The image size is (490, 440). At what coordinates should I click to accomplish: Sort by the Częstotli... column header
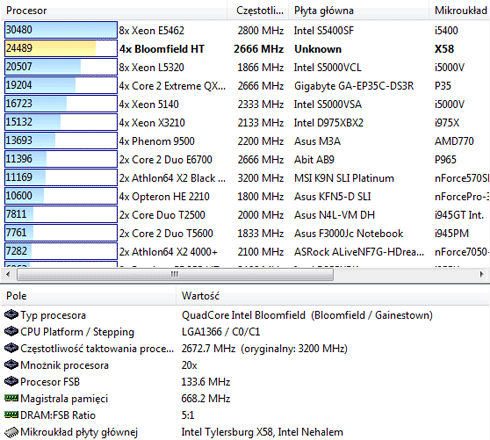click(258, 10)
